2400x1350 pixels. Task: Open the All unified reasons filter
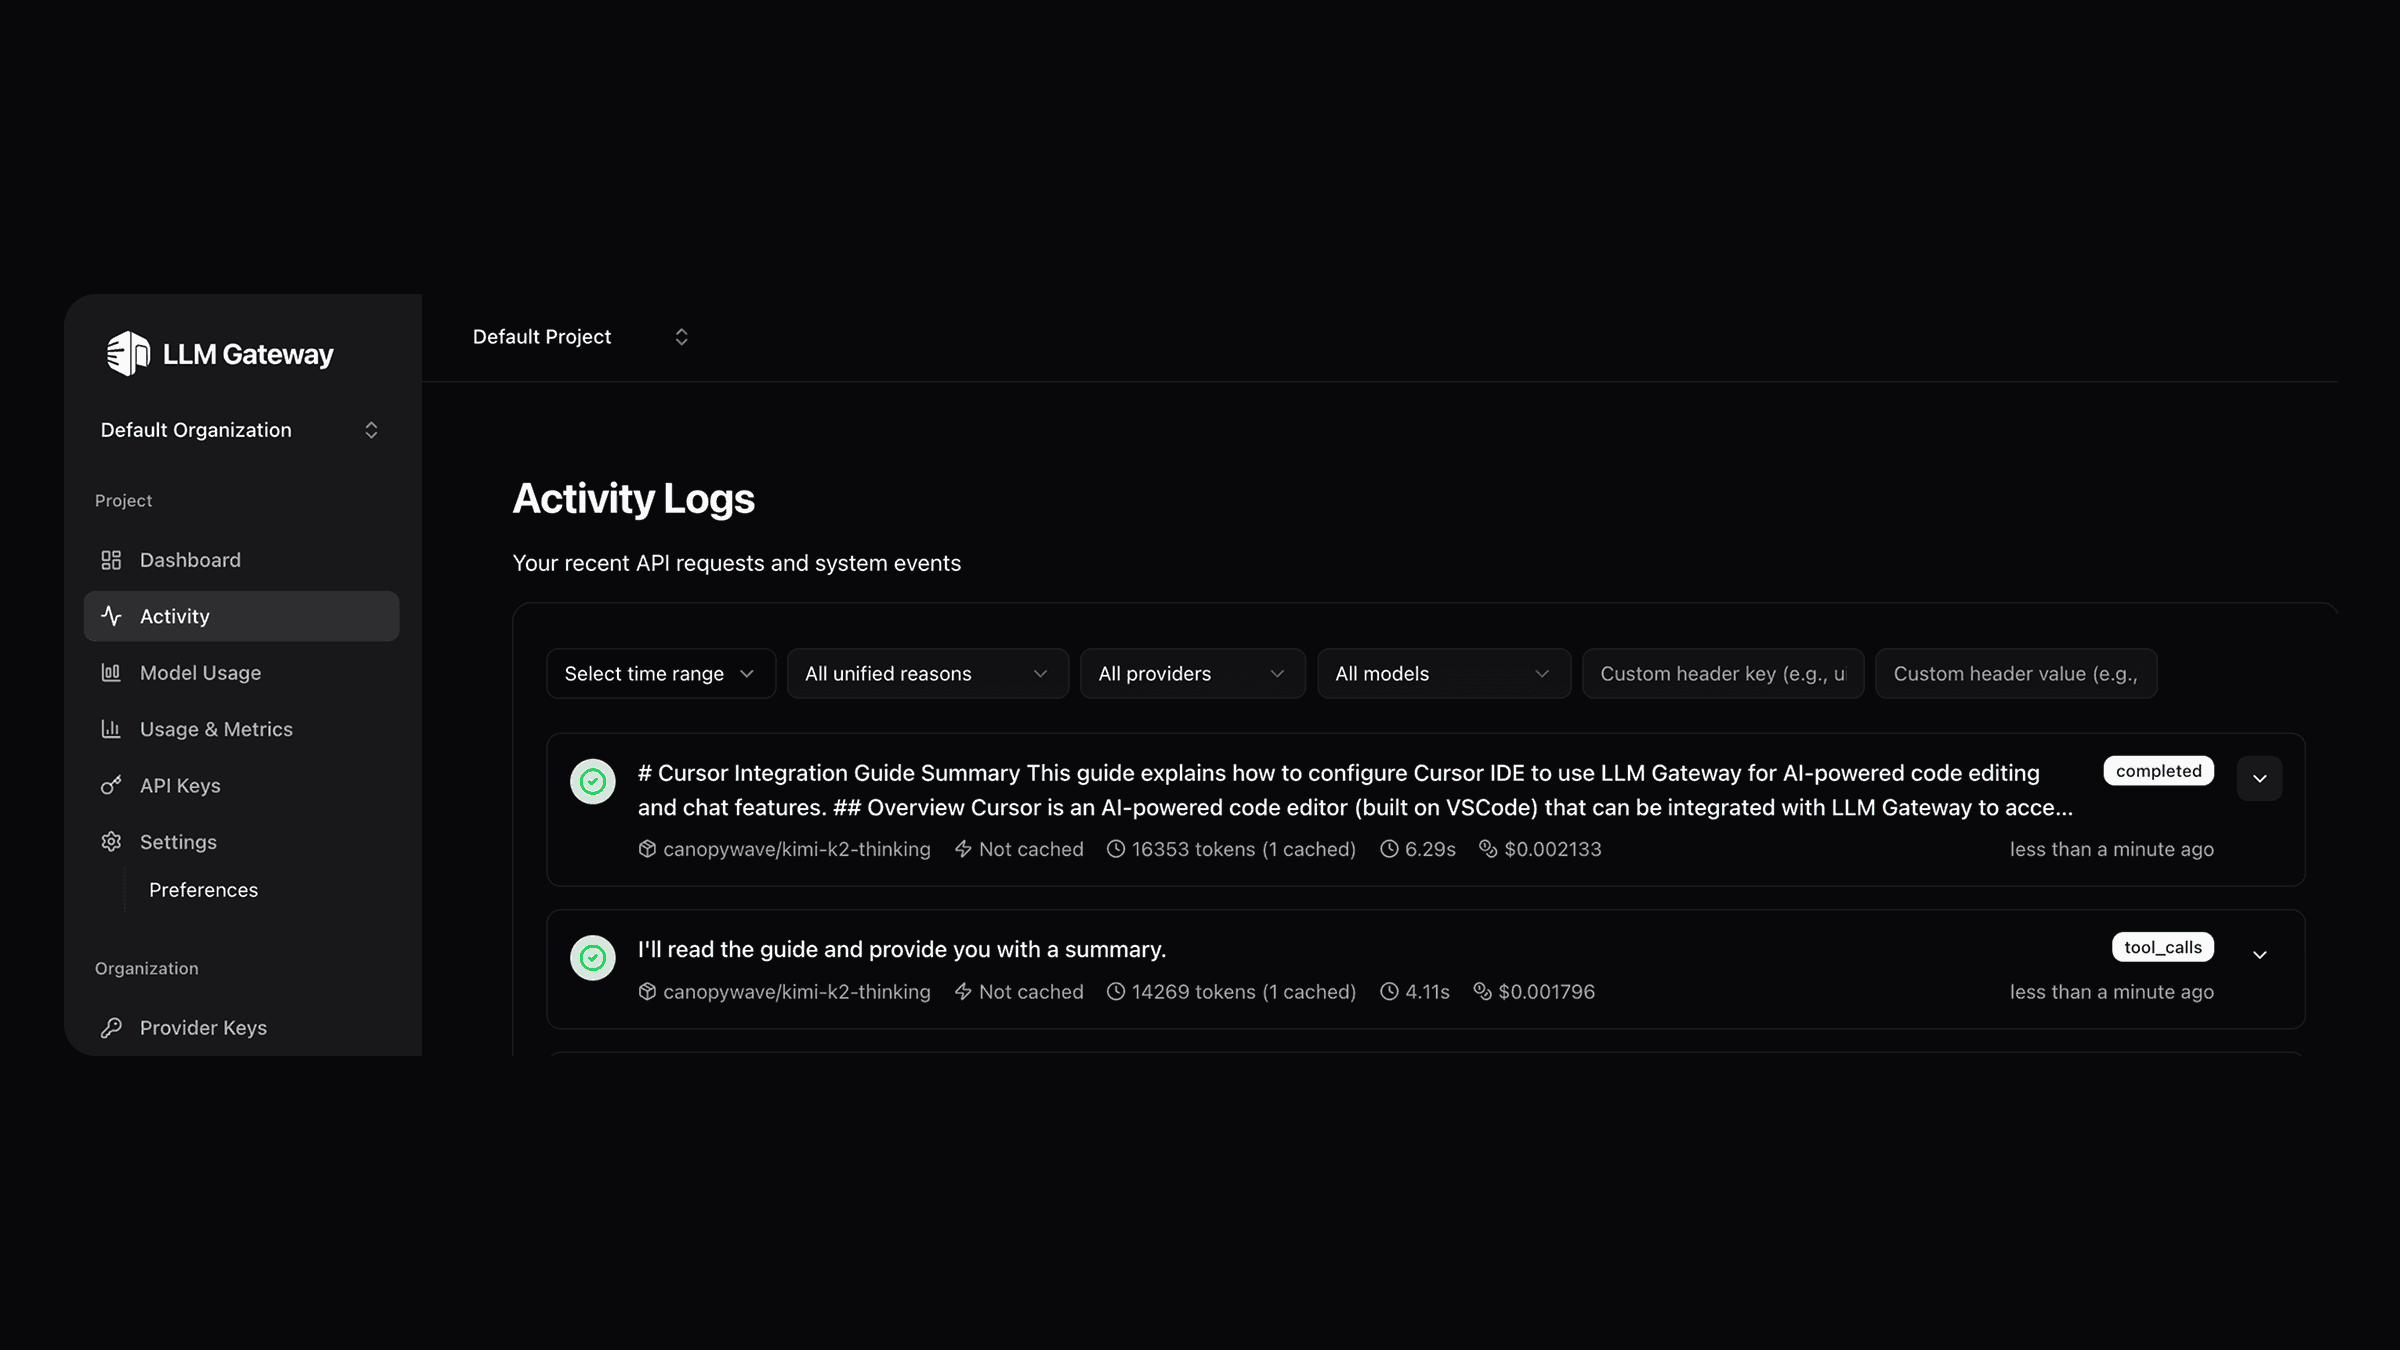[x=927, y=674]
